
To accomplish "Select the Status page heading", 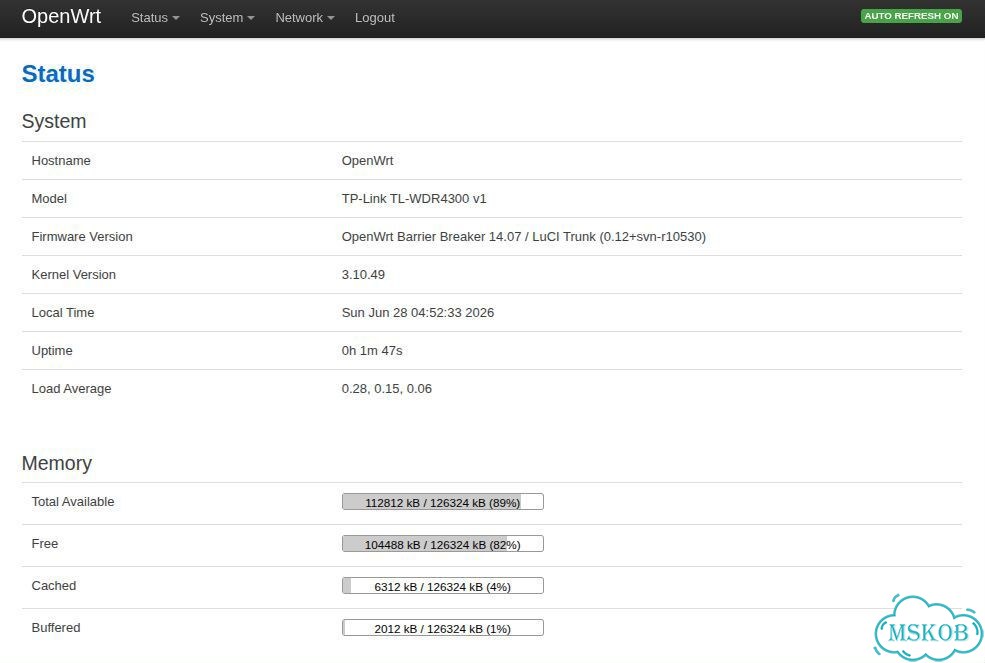I will tap(58, 74).
